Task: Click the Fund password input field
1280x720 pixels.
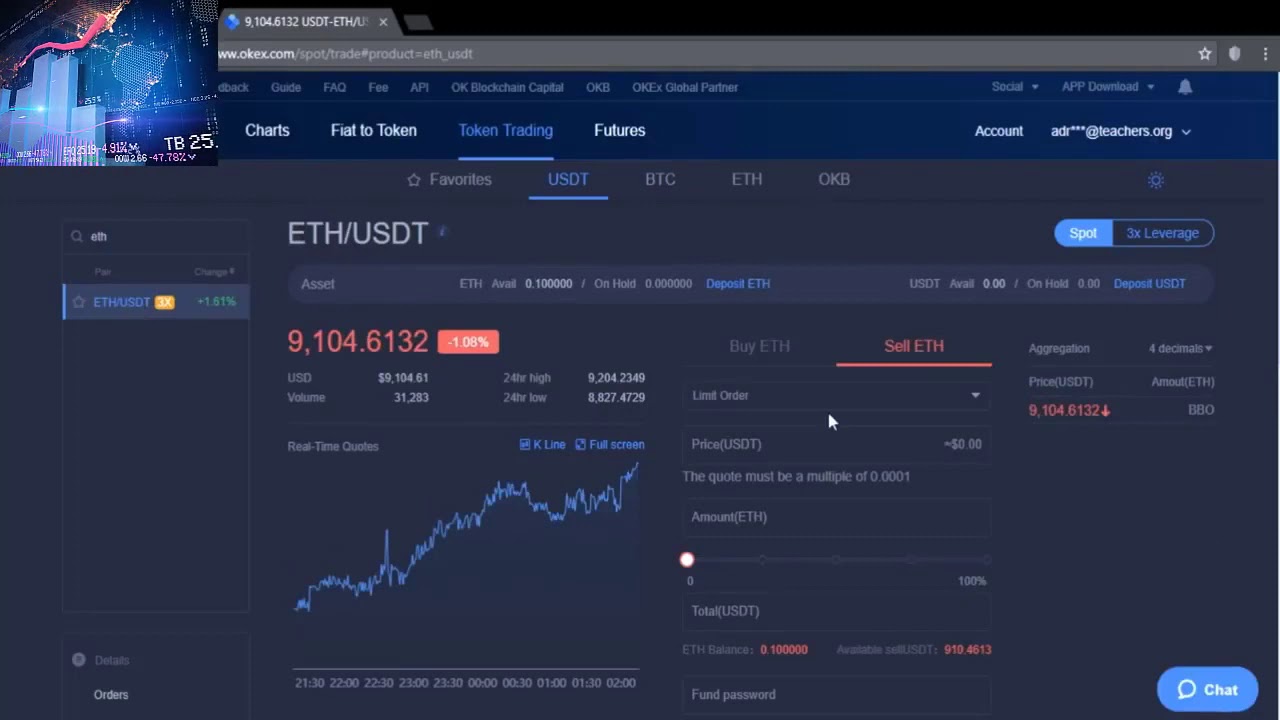Action: (836, 694)
